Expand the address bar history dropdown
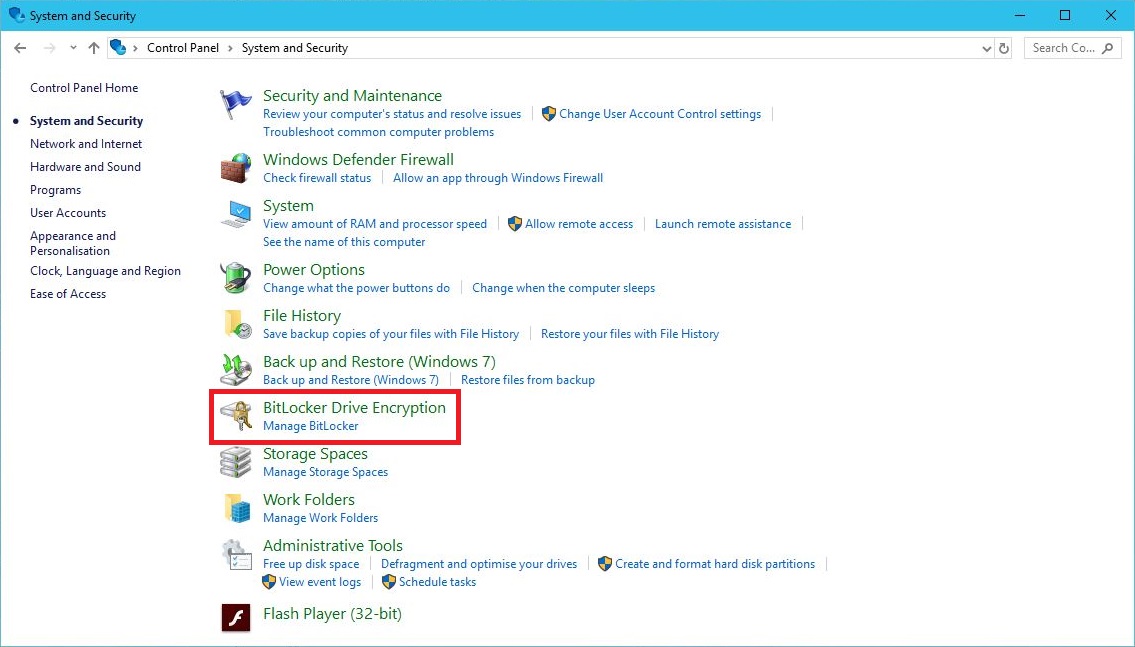 986,48
